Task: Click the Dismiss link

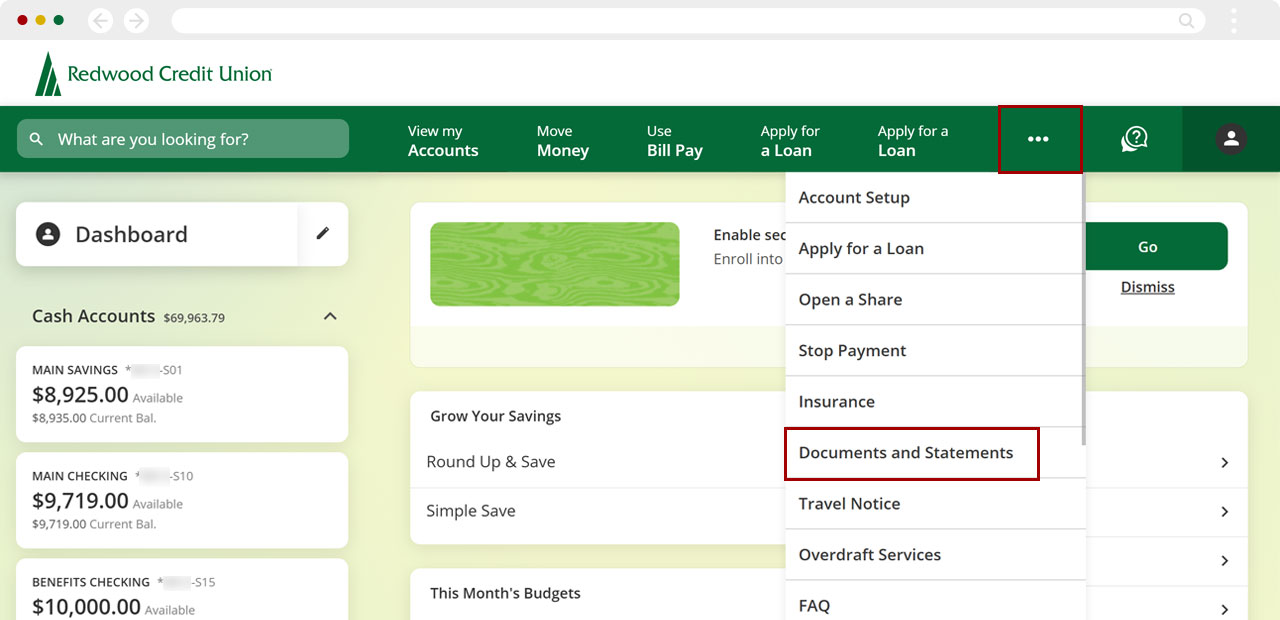Action: 1147,287
